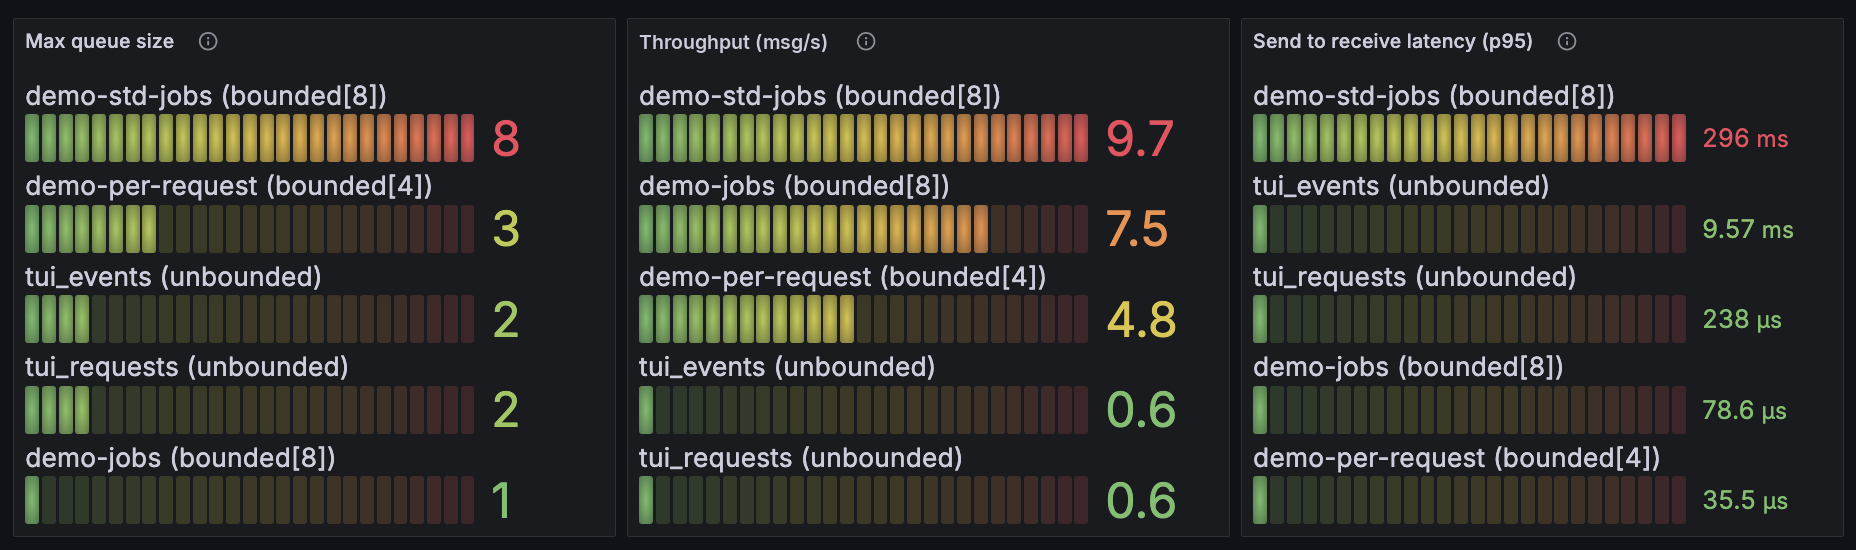Click demo-per-request gauge bar in Max queue size
The width and height of the screenshot is (1856, 550).
249,228
